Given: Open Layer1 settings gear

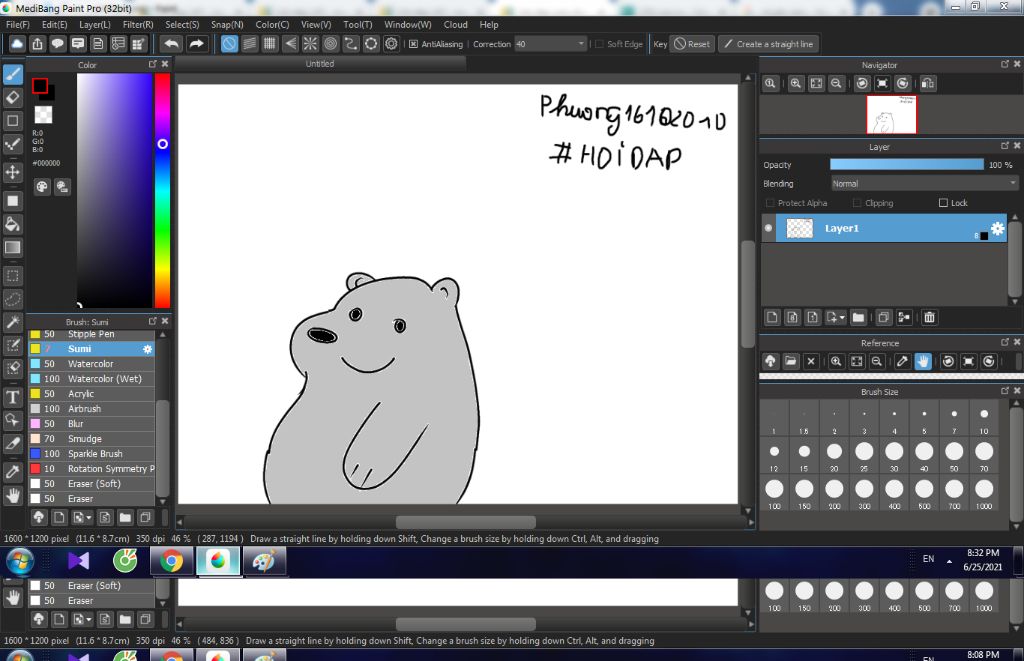Looking at the screenshot, I should click(x=998, y=228).
